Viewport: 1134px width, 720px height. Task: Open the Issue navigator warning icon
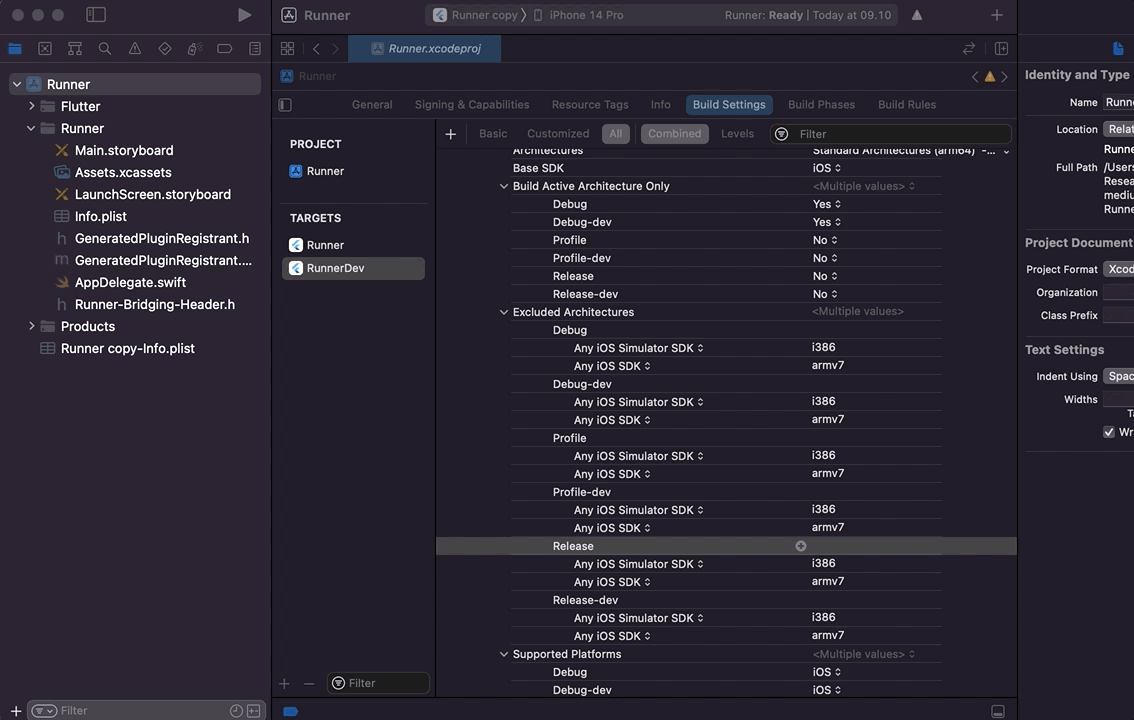coord(135,48)
